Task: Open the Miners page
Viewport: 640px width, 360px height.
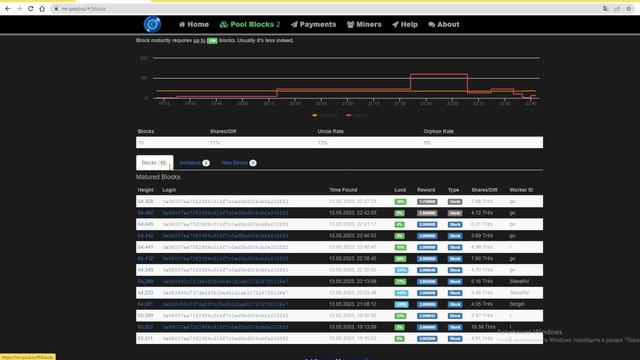Action: click(x=364, y=24)
